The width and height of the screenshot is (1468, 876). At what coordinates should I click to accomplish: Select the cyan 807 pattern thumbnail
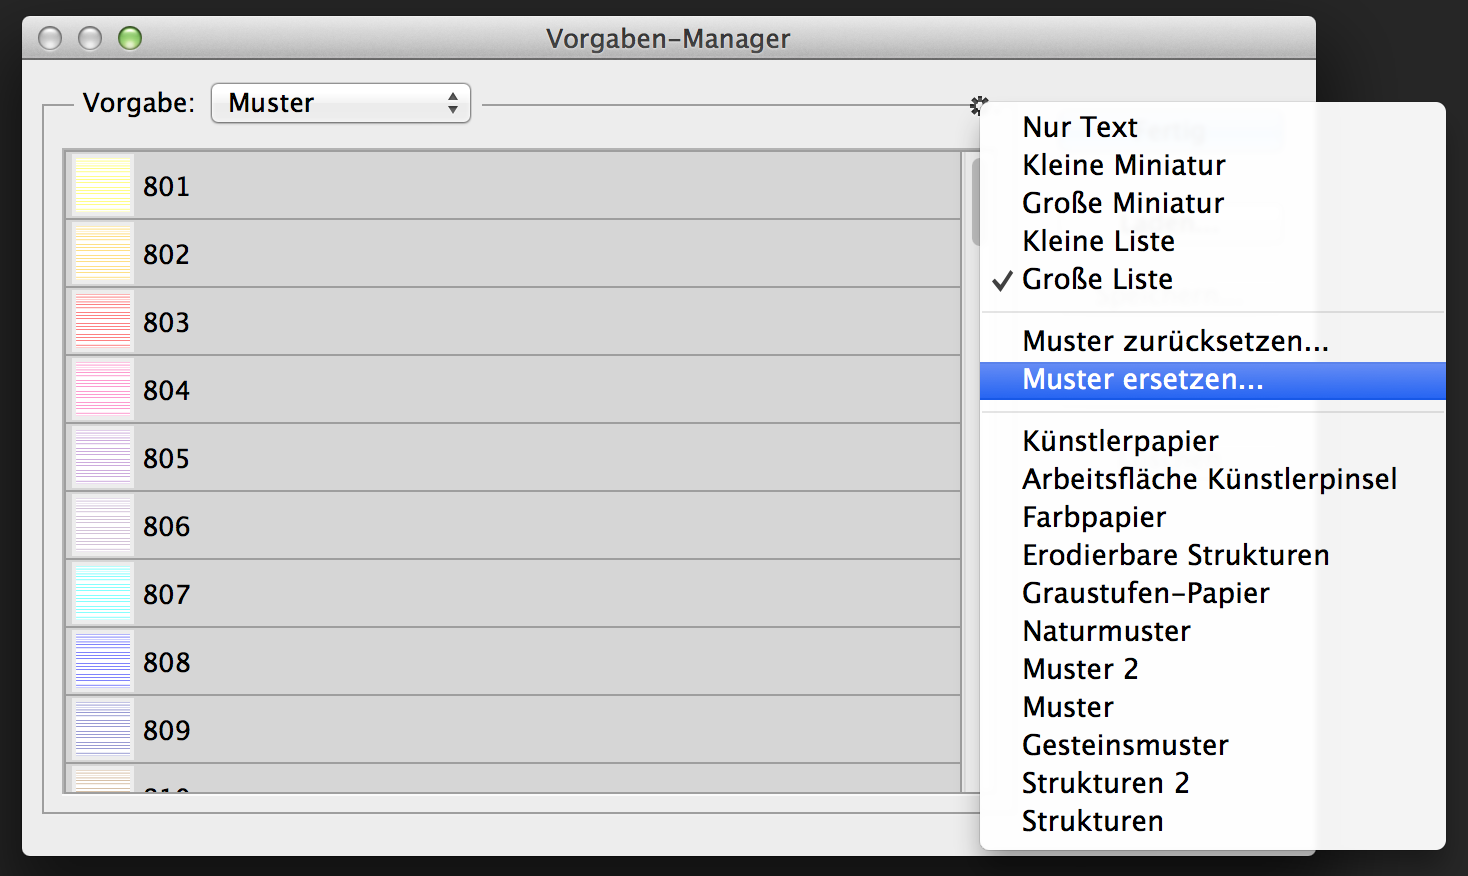(103, 594)
